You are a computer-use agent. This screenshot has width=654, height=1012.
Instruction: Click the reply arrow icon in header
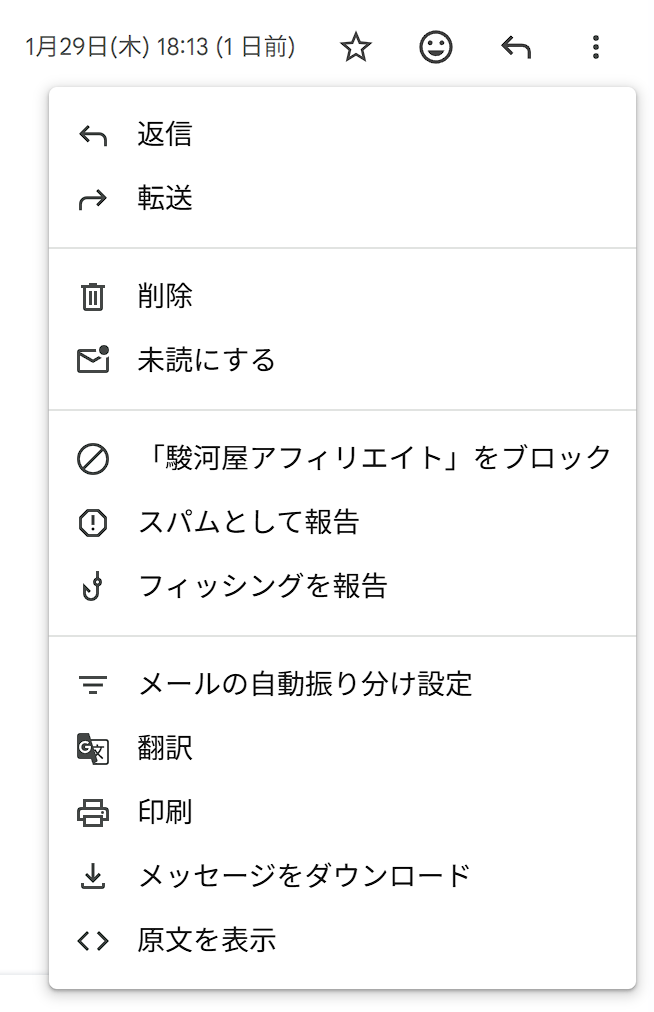point(516,47)
